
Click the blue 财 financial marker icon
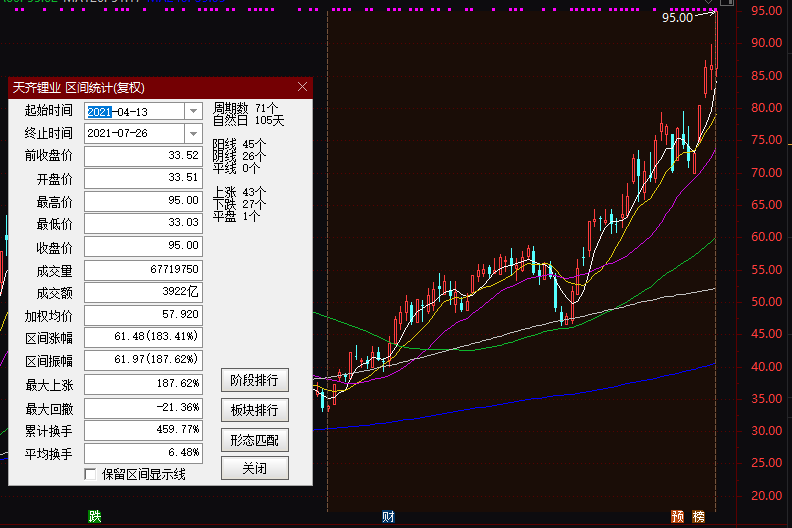[x=388, y=517]
